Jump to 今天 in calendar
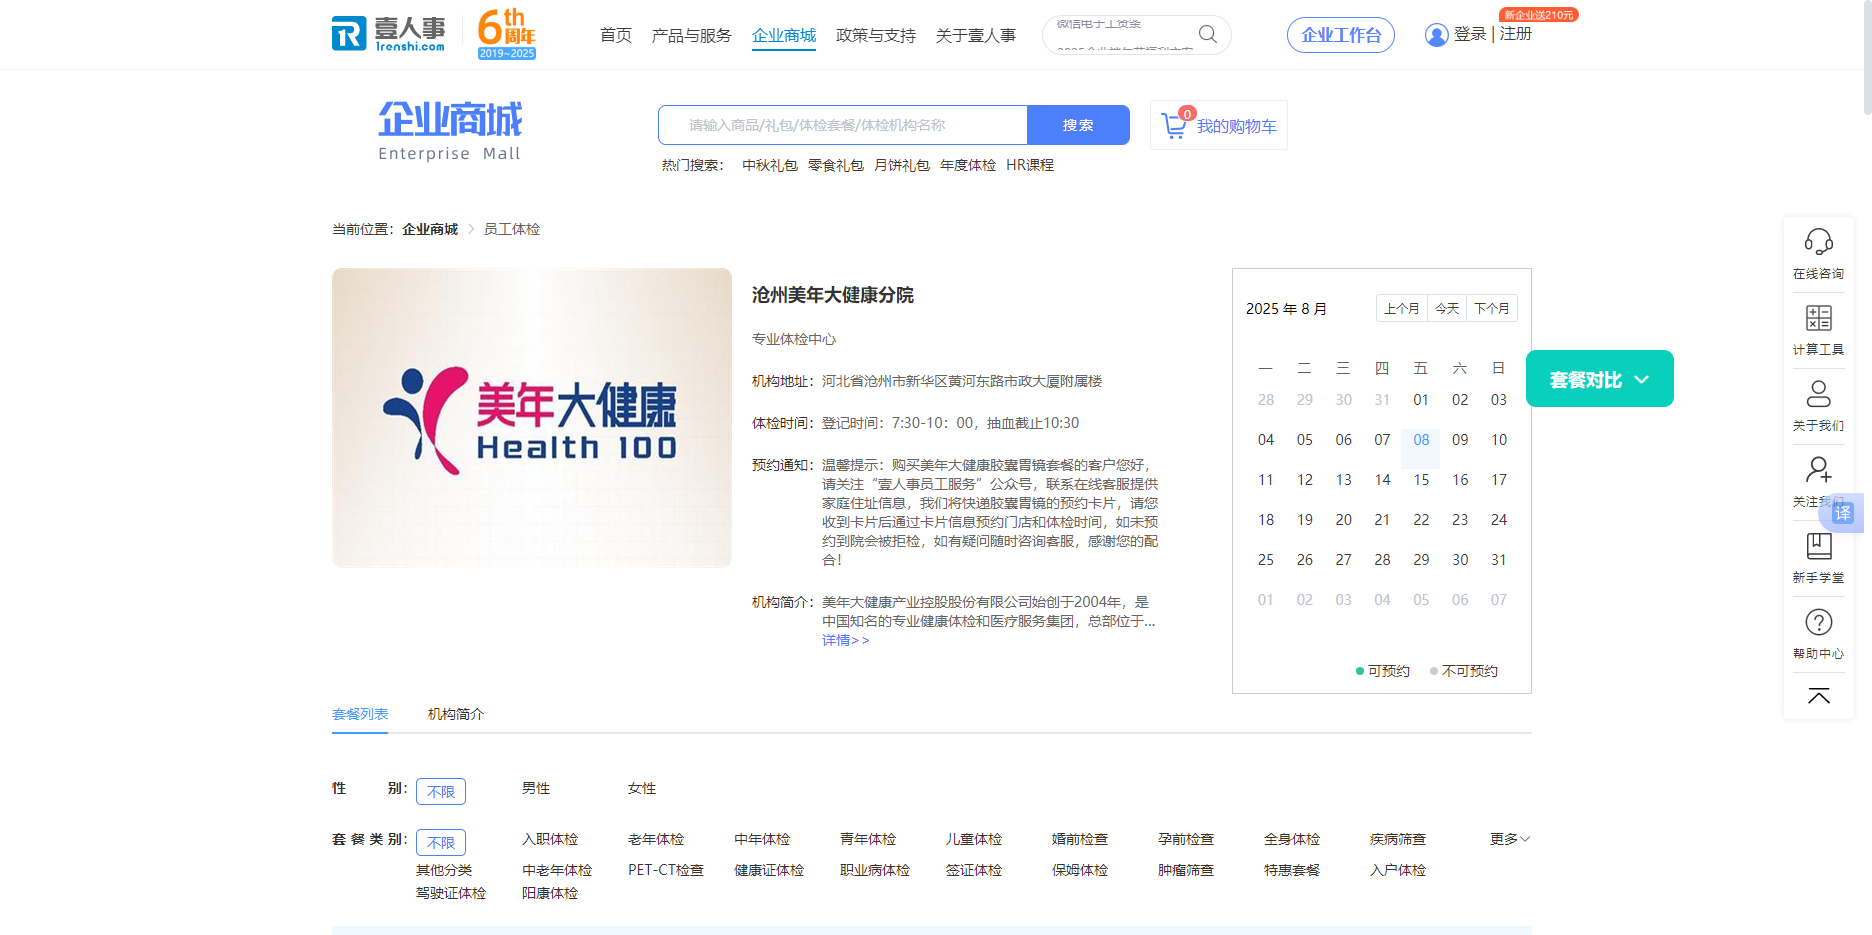The image size is (1872, 935). 1447,308
